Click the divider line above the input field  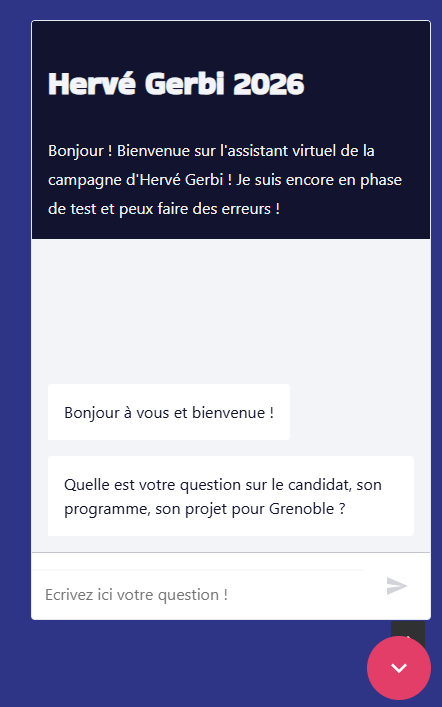point(230,552)
